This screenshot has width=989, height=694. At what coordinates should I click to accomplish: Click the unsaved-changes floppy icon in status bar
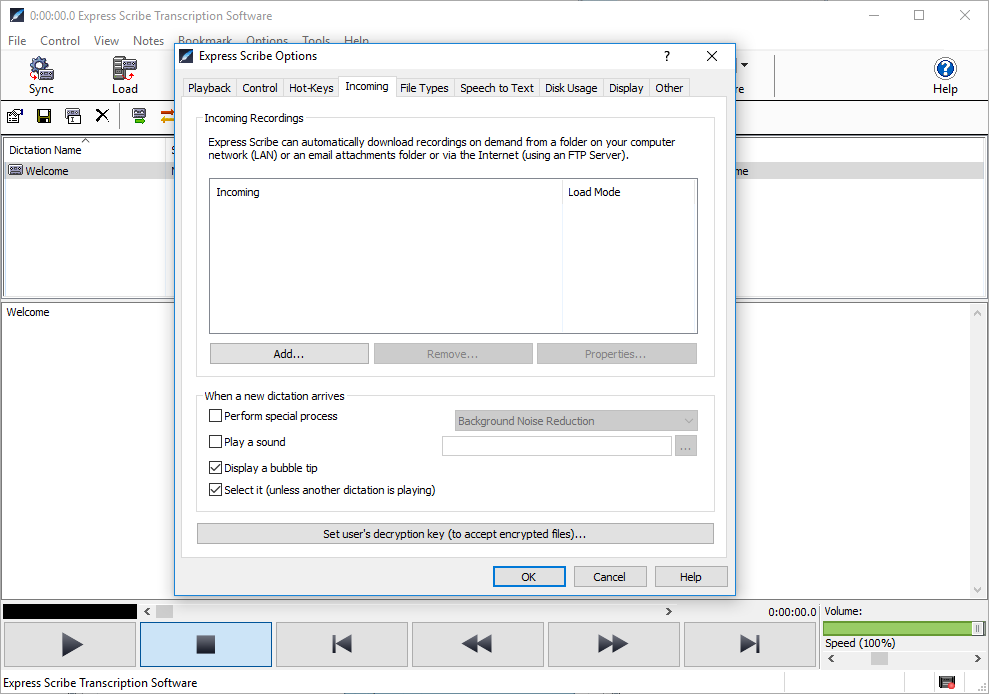click(x=948, y=682)
